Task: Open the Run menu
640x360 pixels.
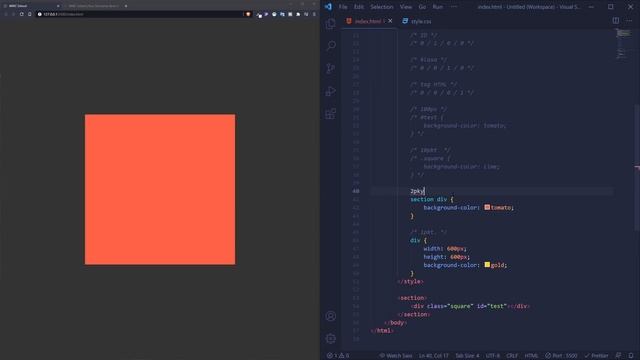Action: [x=438, y=7]
